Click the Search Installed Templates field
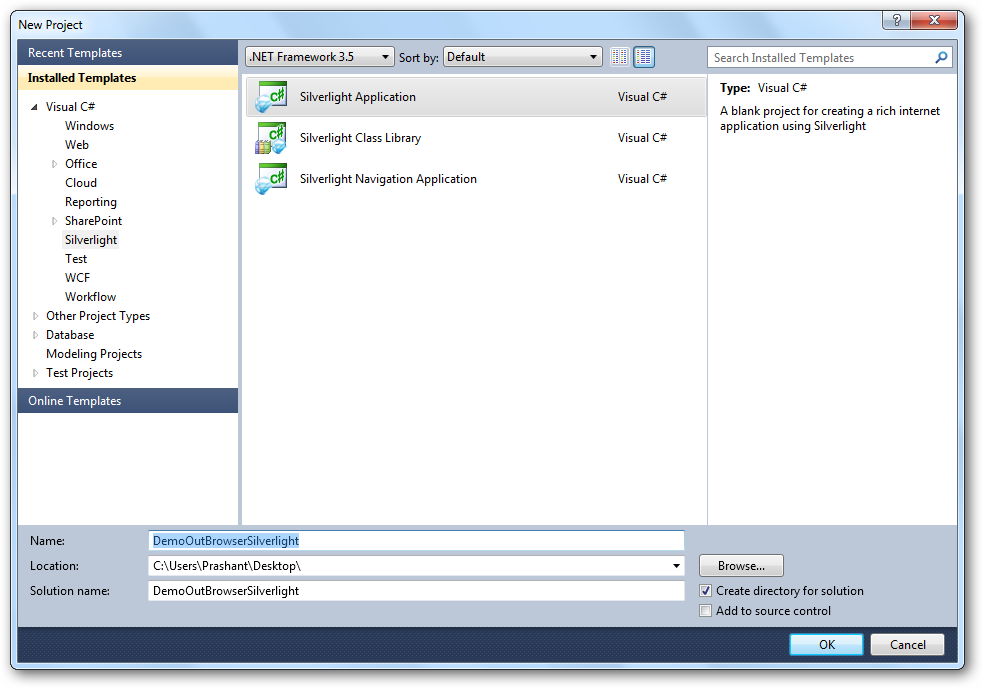This screenshot has height=688, width=983. point(821,58)
